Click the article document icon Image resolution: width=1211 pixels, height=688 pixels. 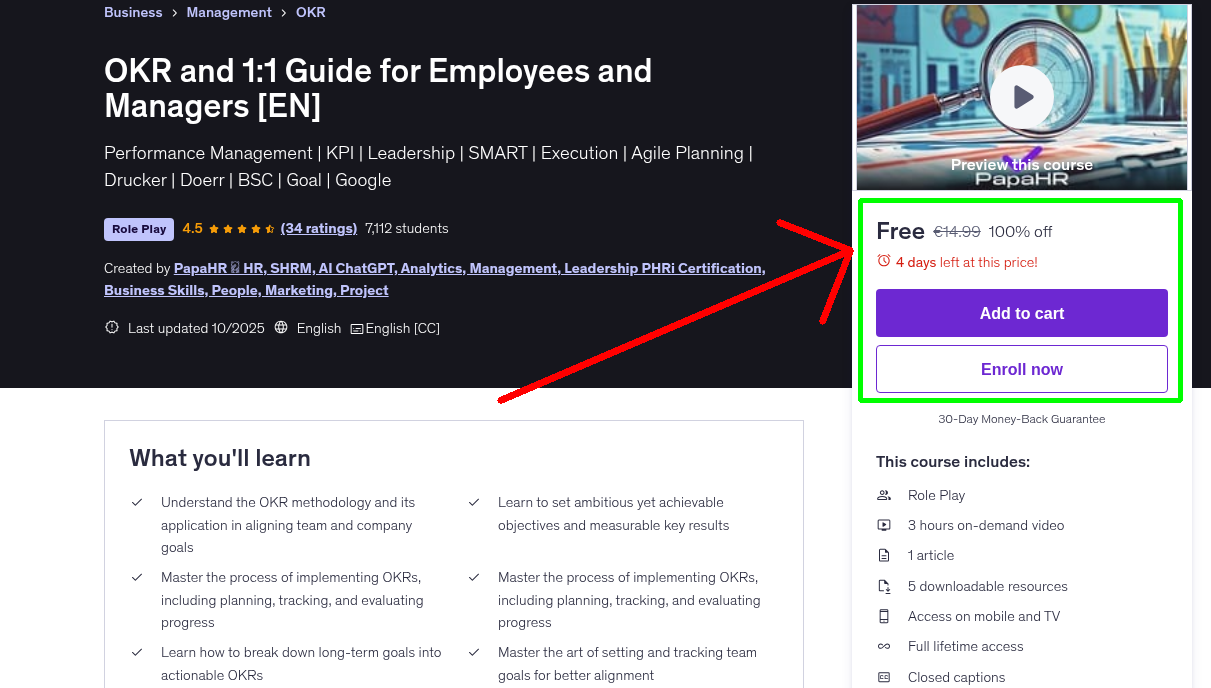click(x=884, y=555)
